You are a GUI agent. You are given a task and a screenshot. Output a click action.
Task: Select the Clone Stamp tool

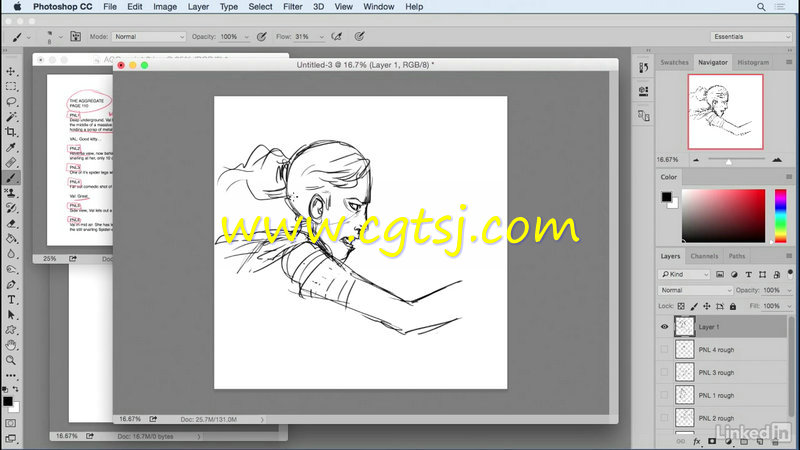pyautogui.click(x=11, y=193)
